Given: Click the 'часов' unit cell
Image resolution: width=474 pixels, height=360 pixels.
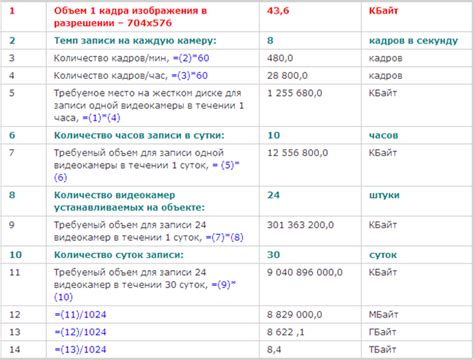Looking at the screenshot, I should [383, 135].
